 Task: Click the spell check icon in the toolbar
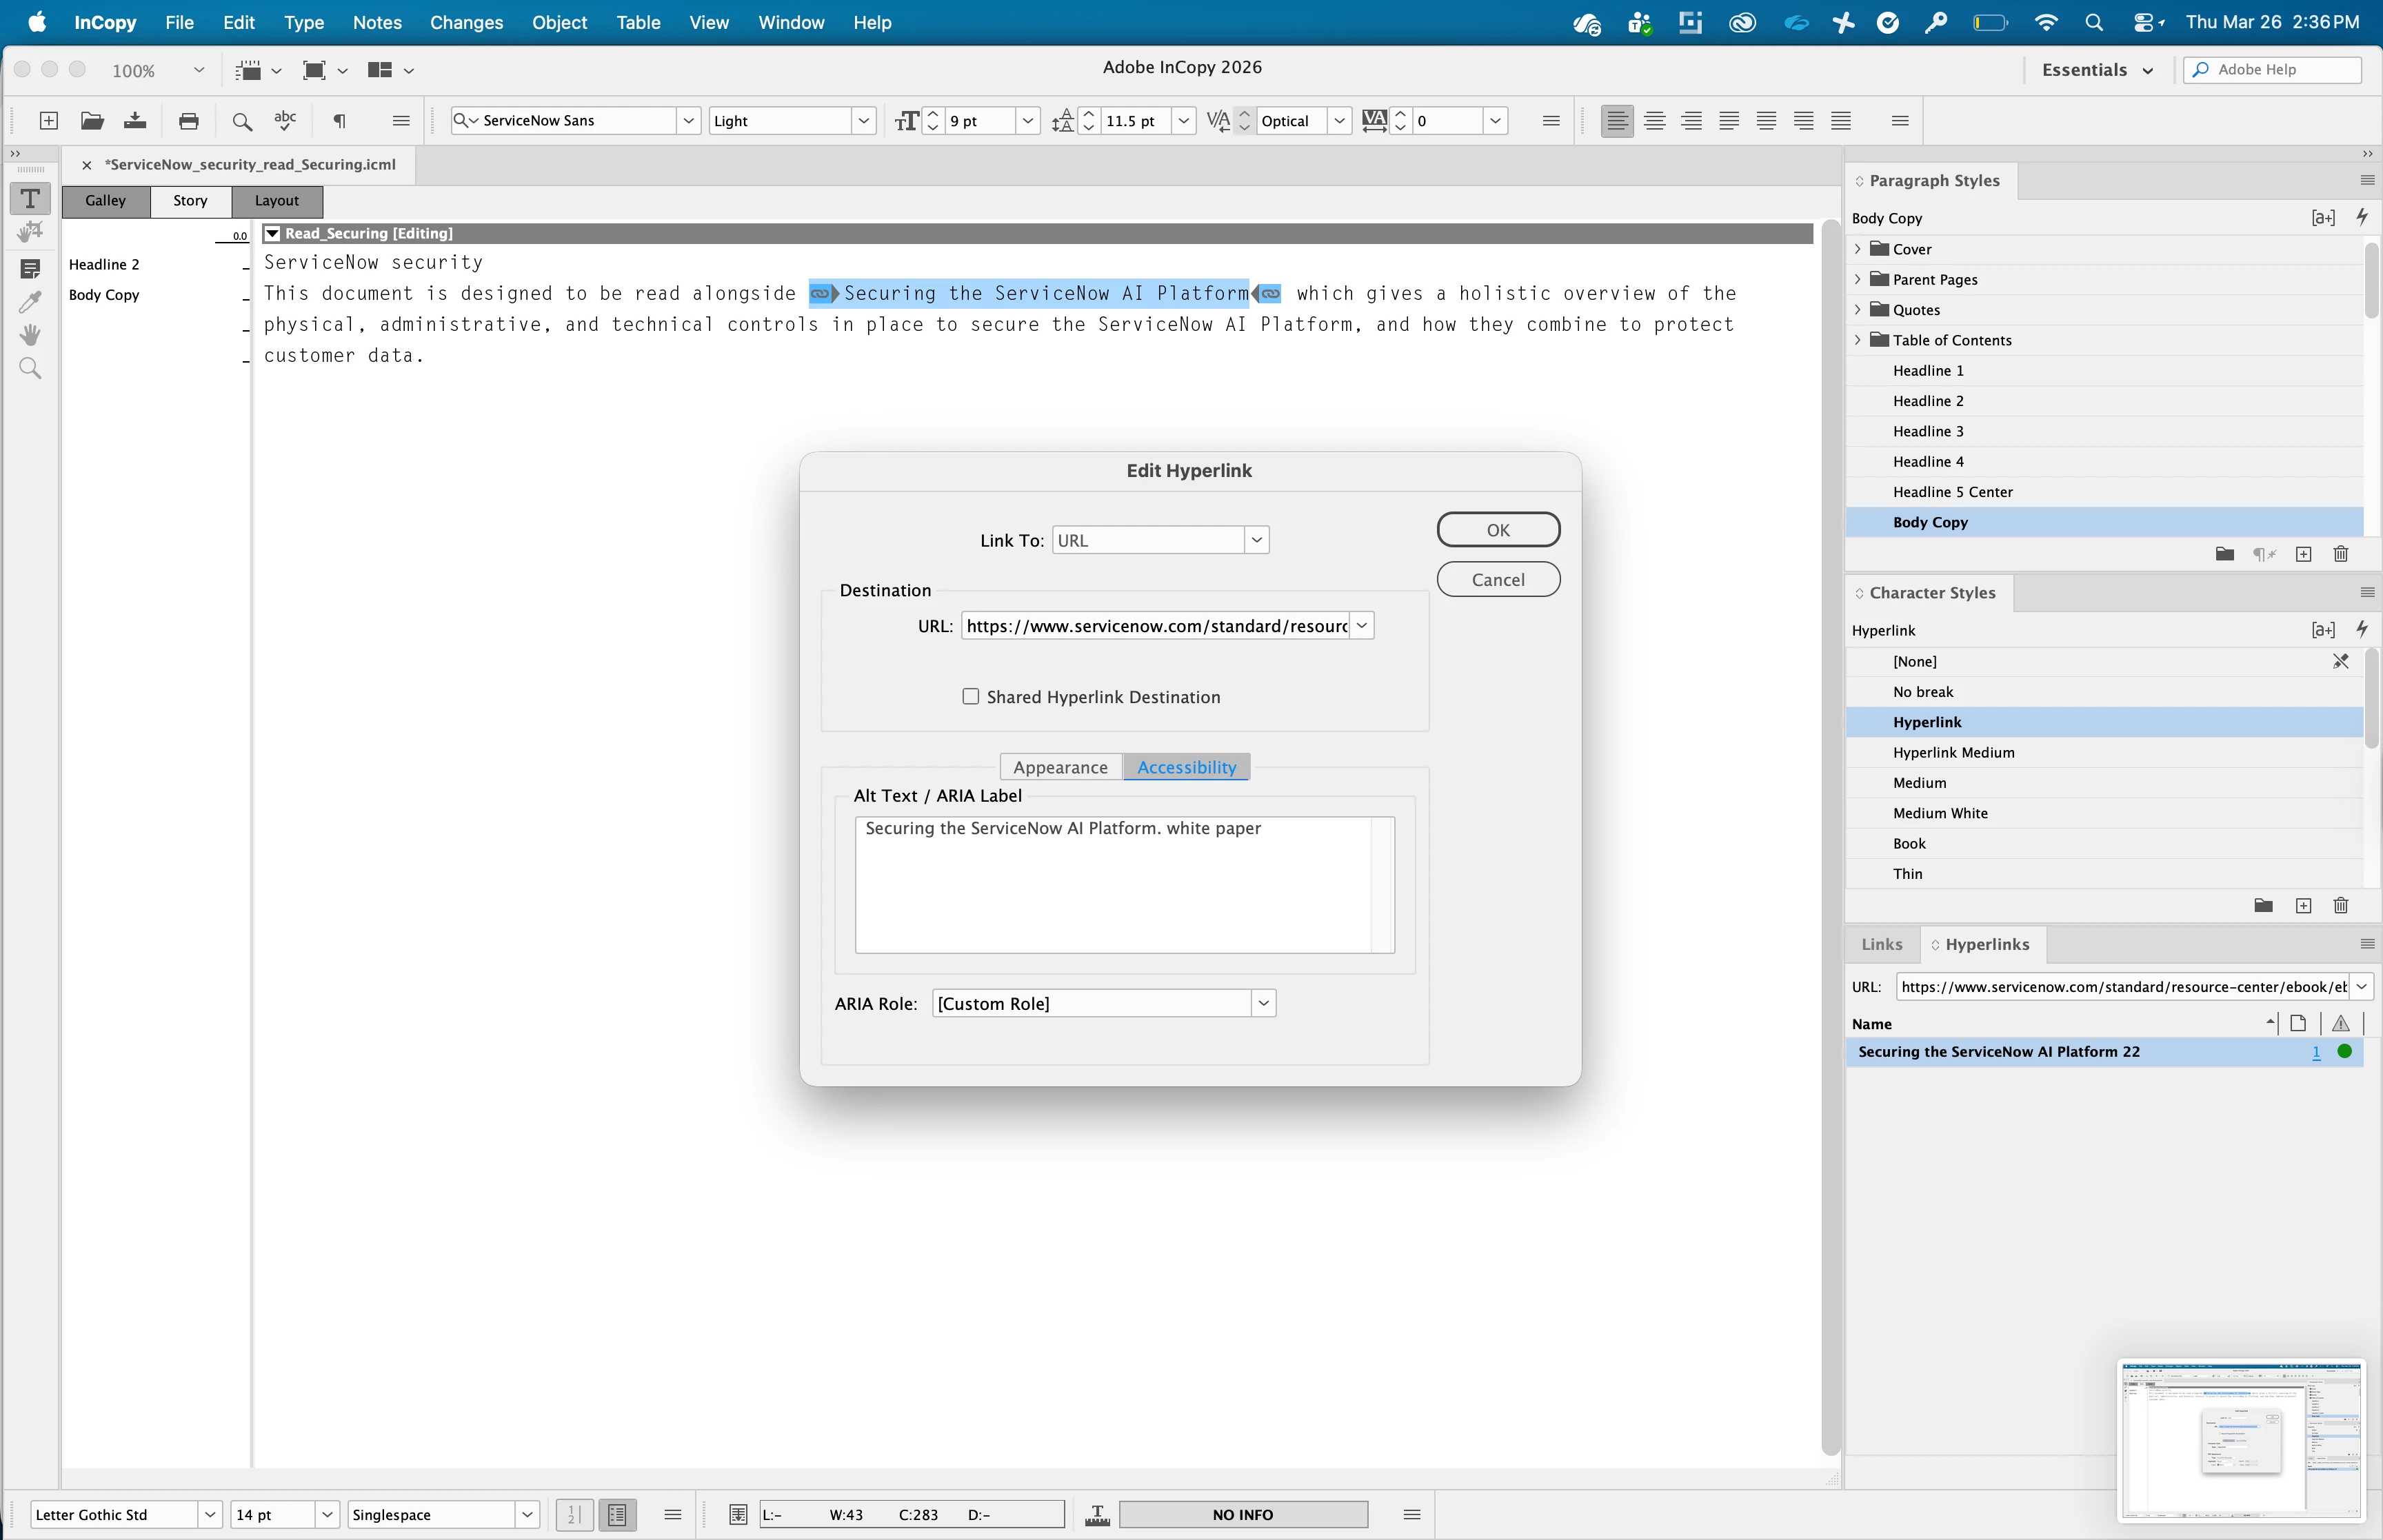tap(285, 121)
